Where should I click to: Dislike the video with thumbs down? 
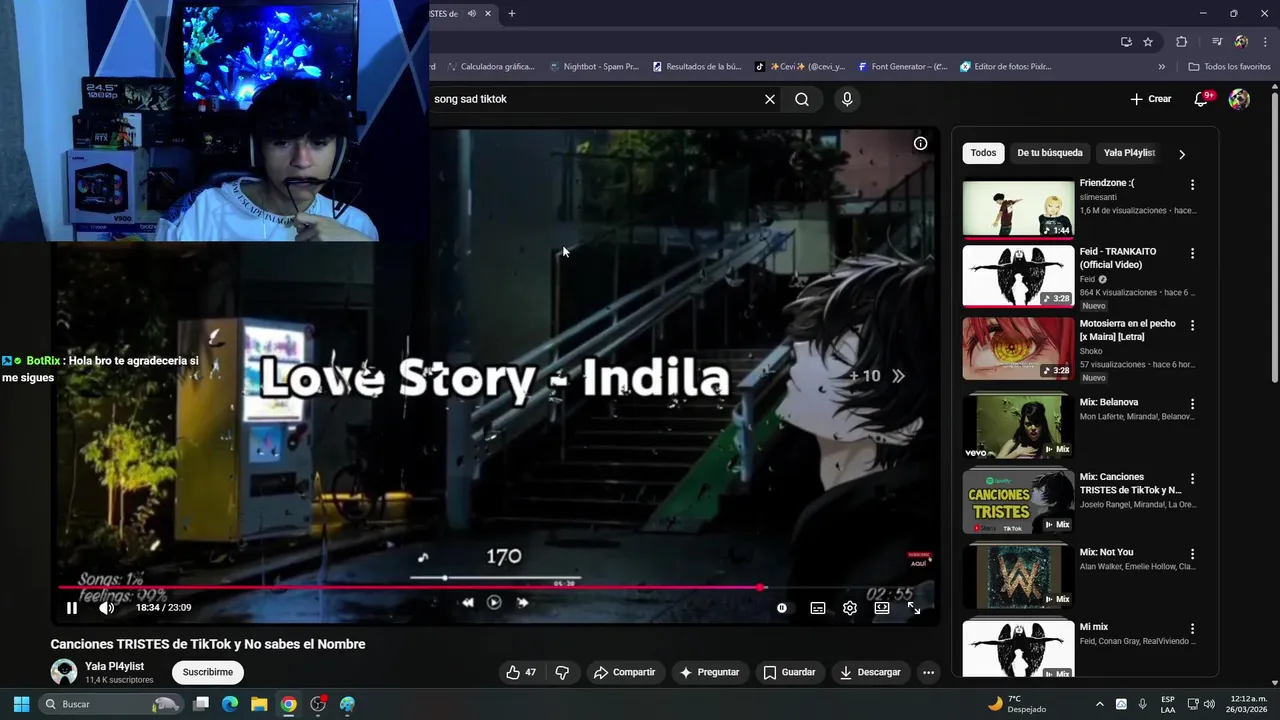click(x=562, y=672)
